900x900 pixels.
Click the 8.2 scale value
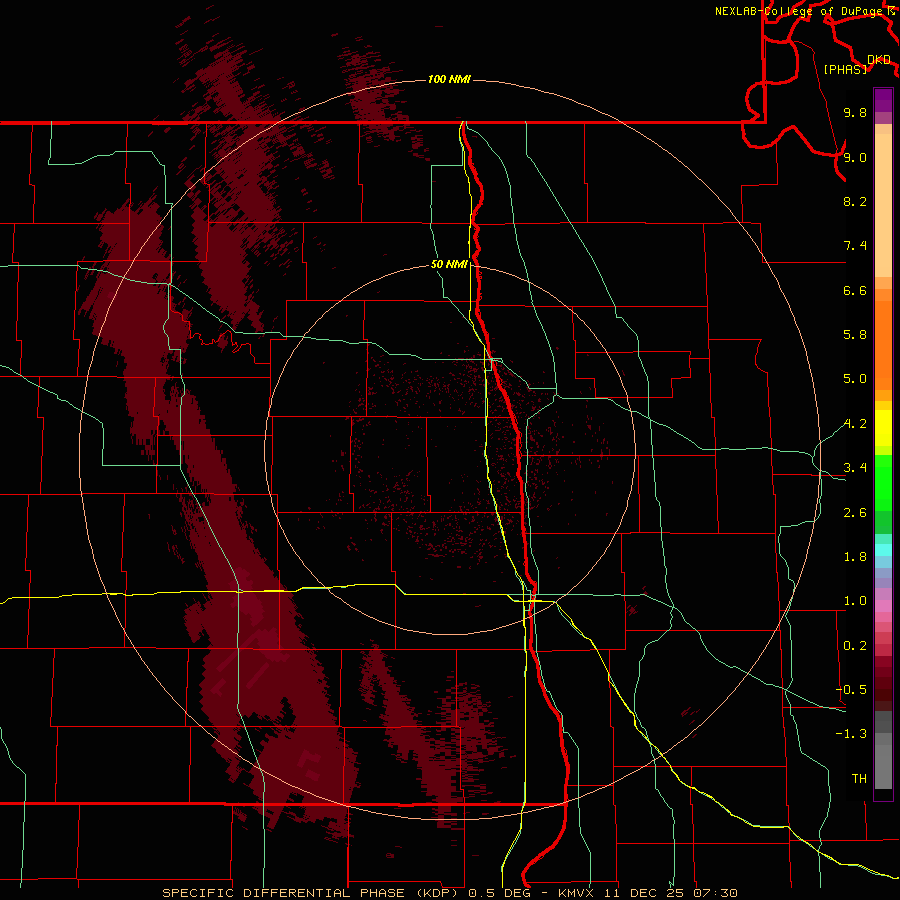click(855, 201)
